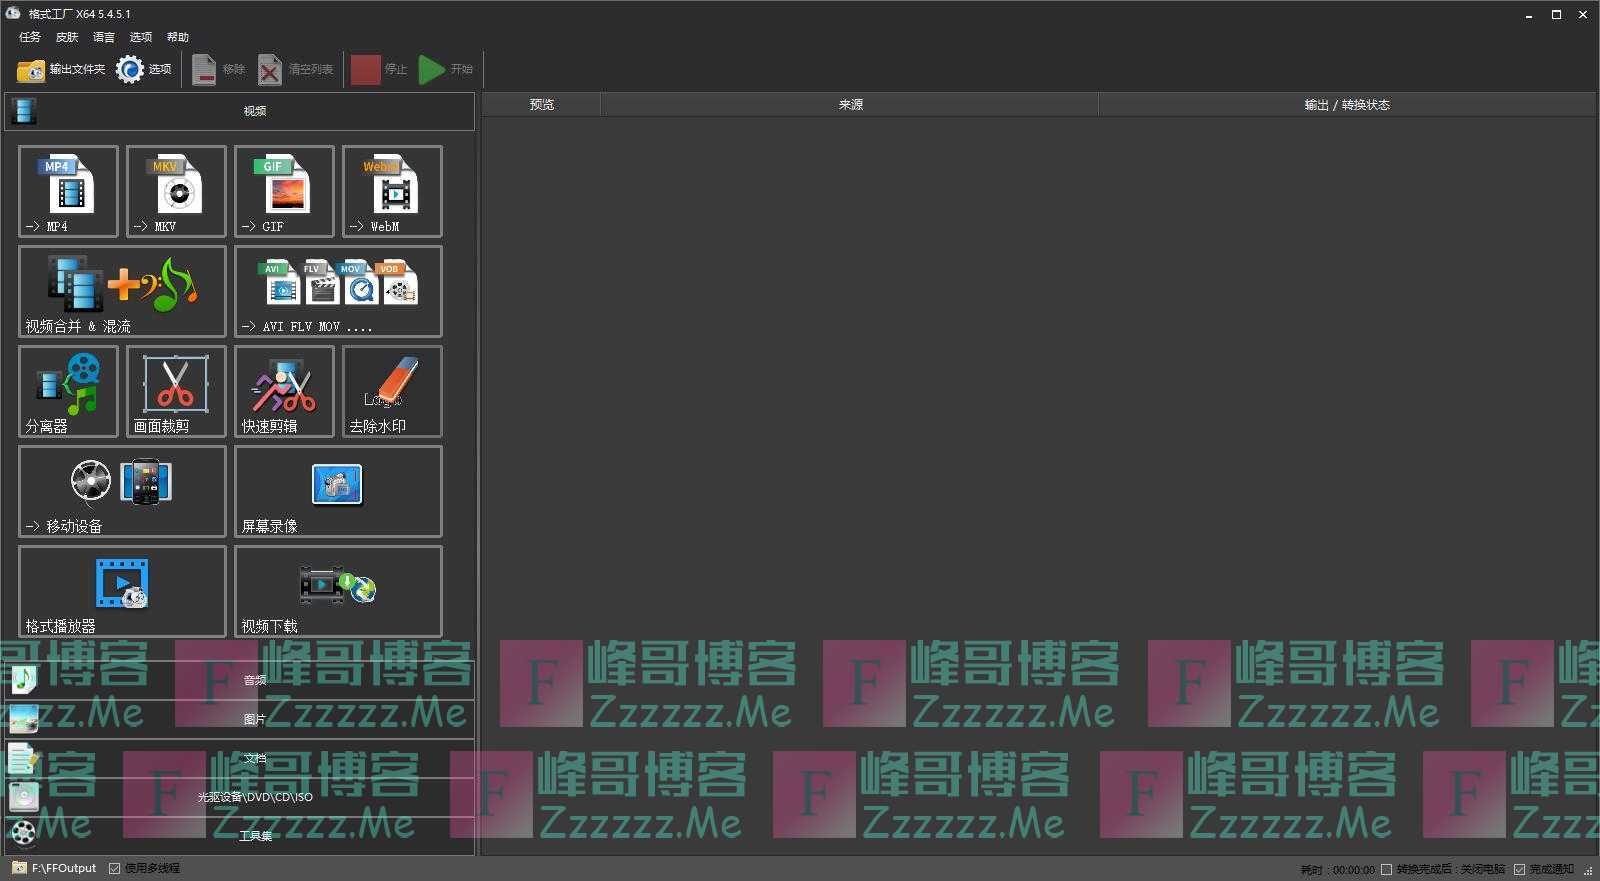Toggle the 使用多线程 checkbox
1600x881 pixels.
115,868
